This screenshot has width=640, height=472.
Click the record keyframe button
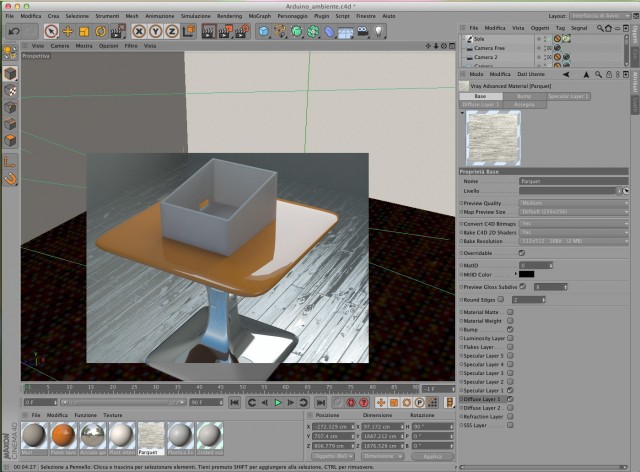[x=338, y=403]
